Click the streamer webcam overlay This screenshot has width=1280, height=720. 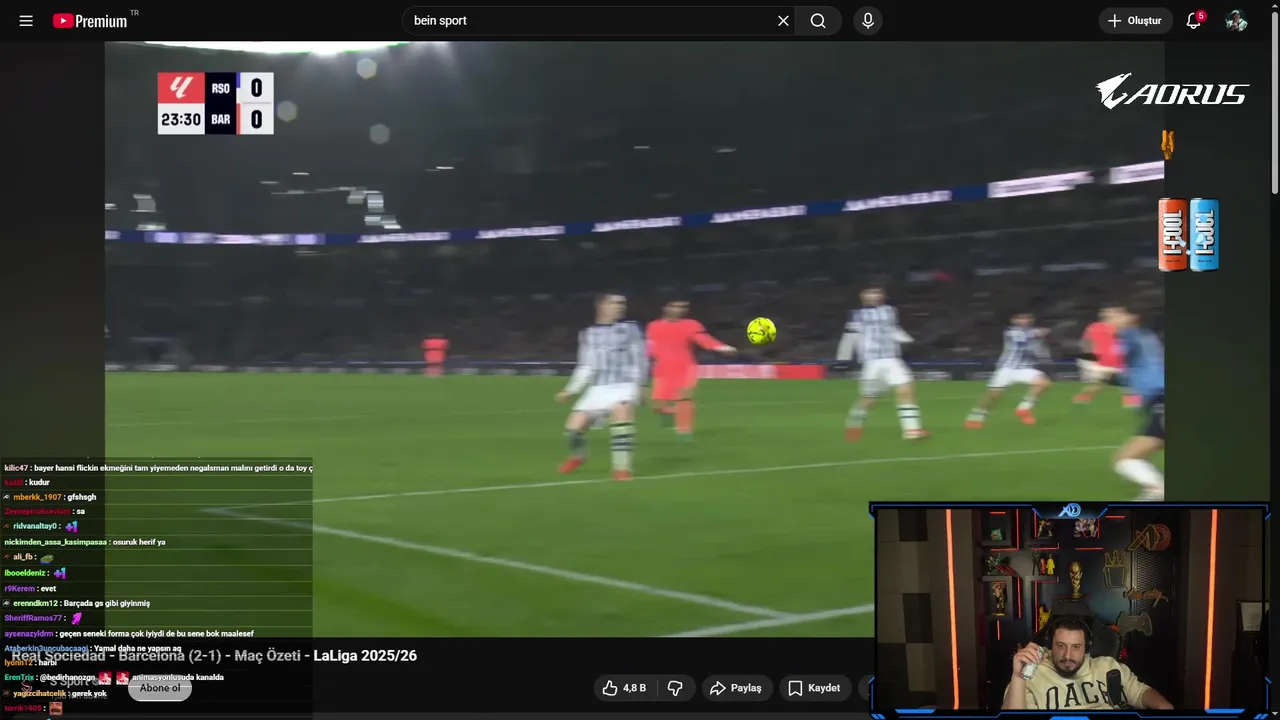click(x=1070, y=610)
